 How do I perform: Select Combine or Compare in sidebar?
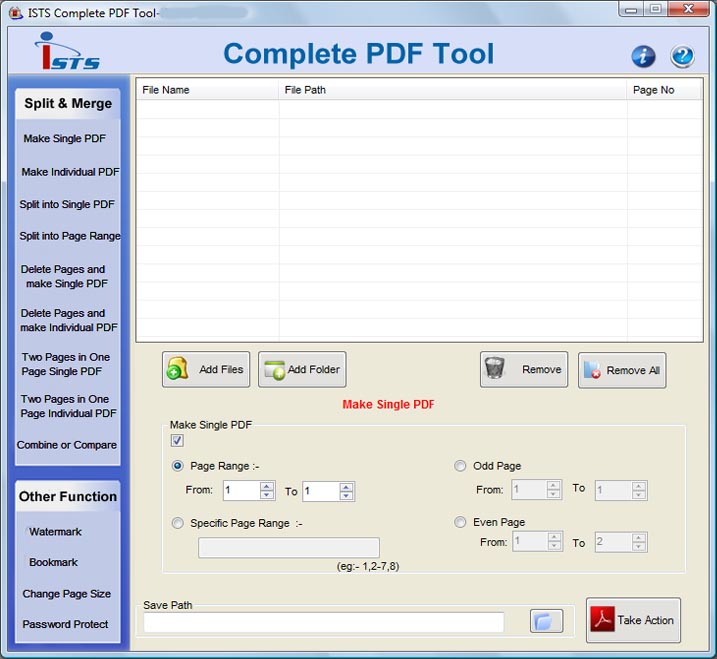[x=67, y=445]
